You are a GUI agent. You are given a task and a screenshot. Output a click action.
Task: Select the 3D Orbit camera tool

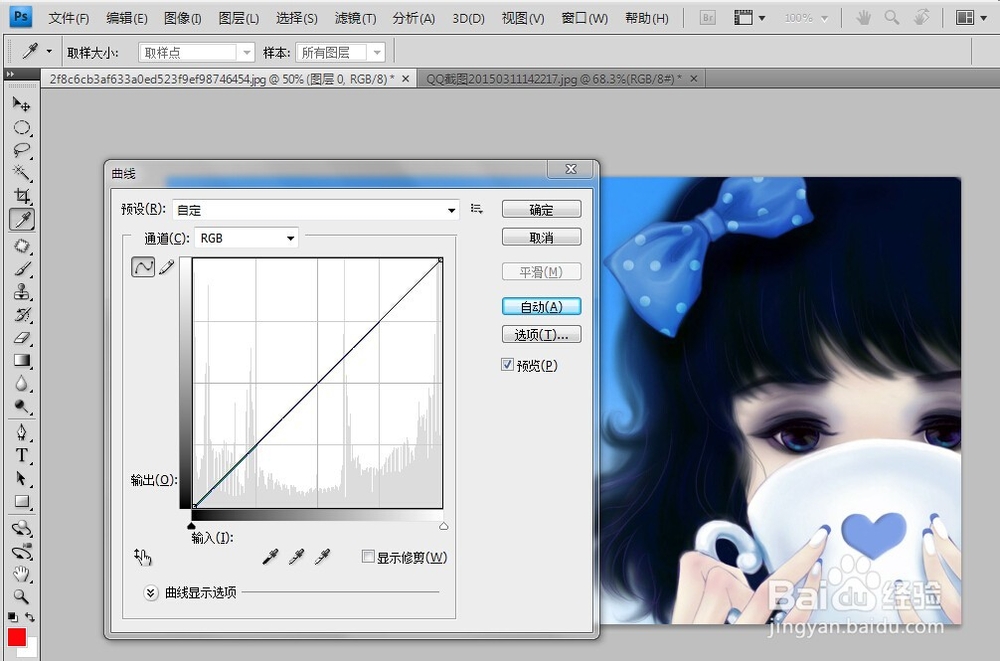[x=22, y=551]
